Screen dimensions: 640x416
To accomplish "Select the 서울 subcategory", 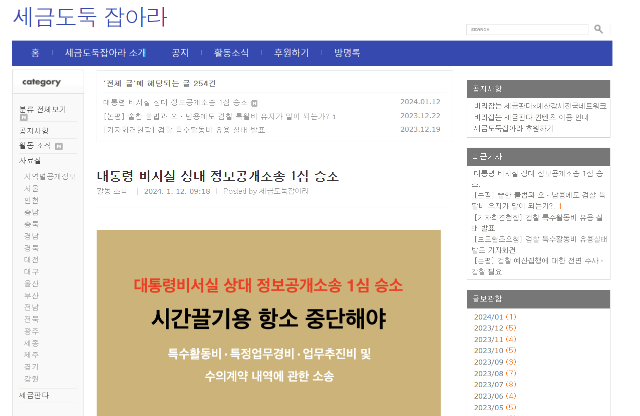I will (x=31, y=187).
